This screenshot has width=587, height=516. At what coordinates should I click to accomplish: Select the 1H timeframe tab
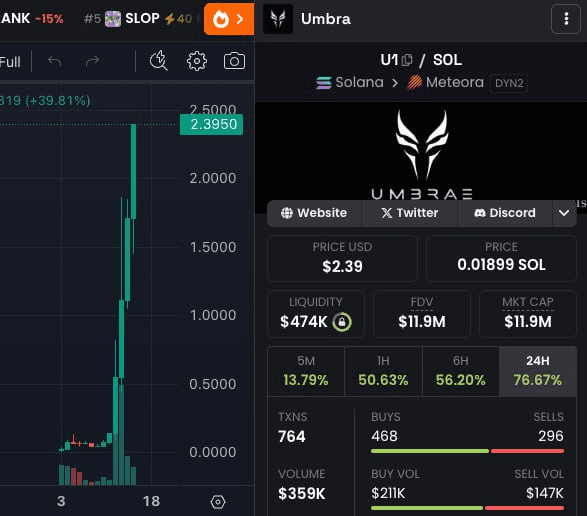tap(383, 371)
